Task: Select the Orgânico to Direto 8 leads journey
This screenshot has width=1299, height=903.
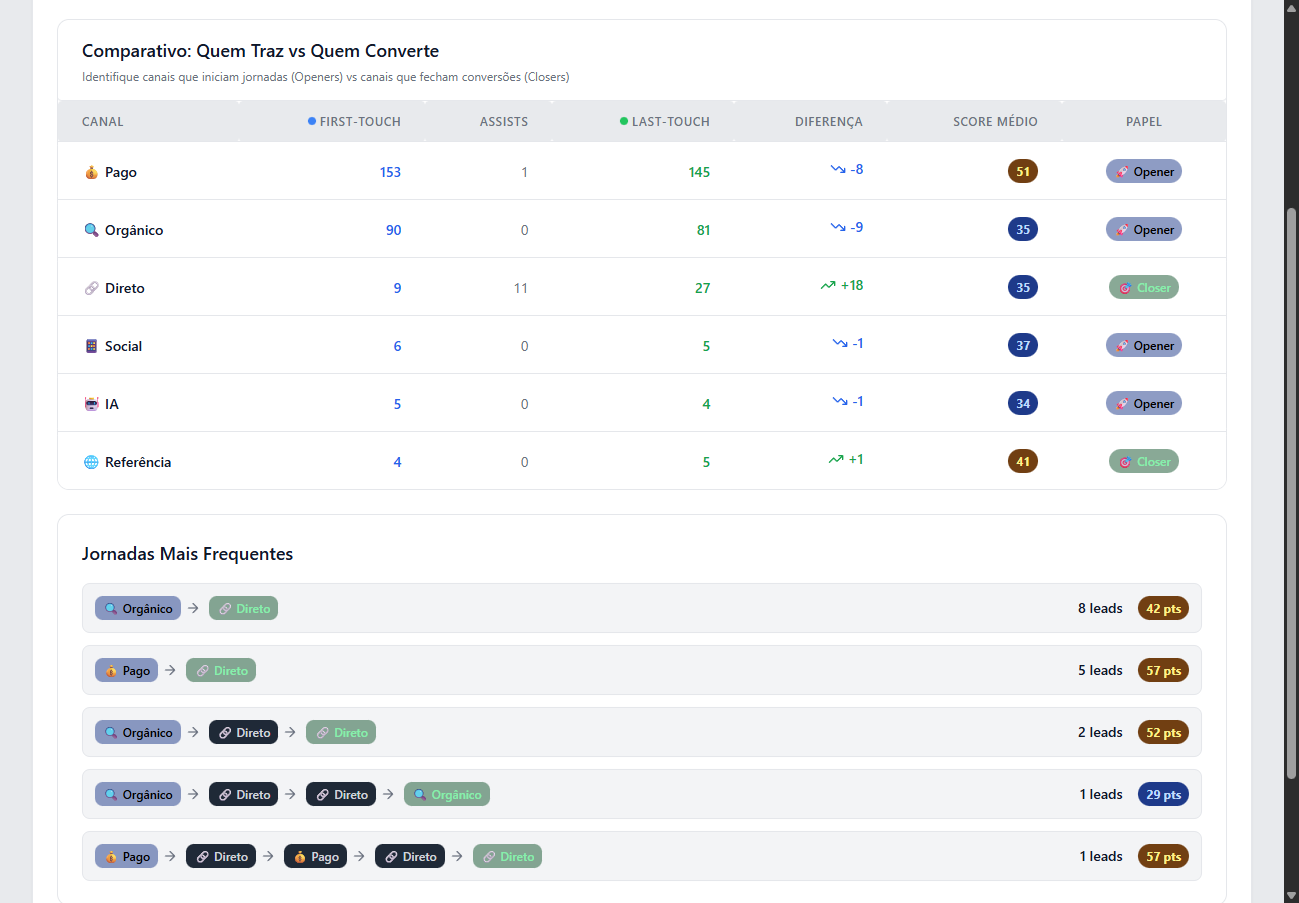Action: tap(641, 608)
